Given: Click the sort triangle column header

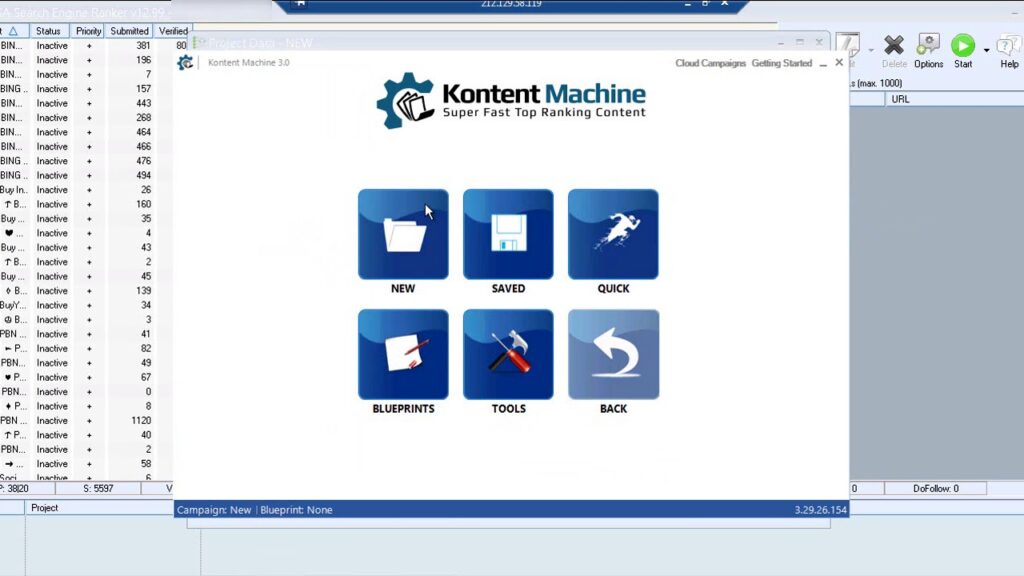Looking at the screenshot, I should point(13,31).
